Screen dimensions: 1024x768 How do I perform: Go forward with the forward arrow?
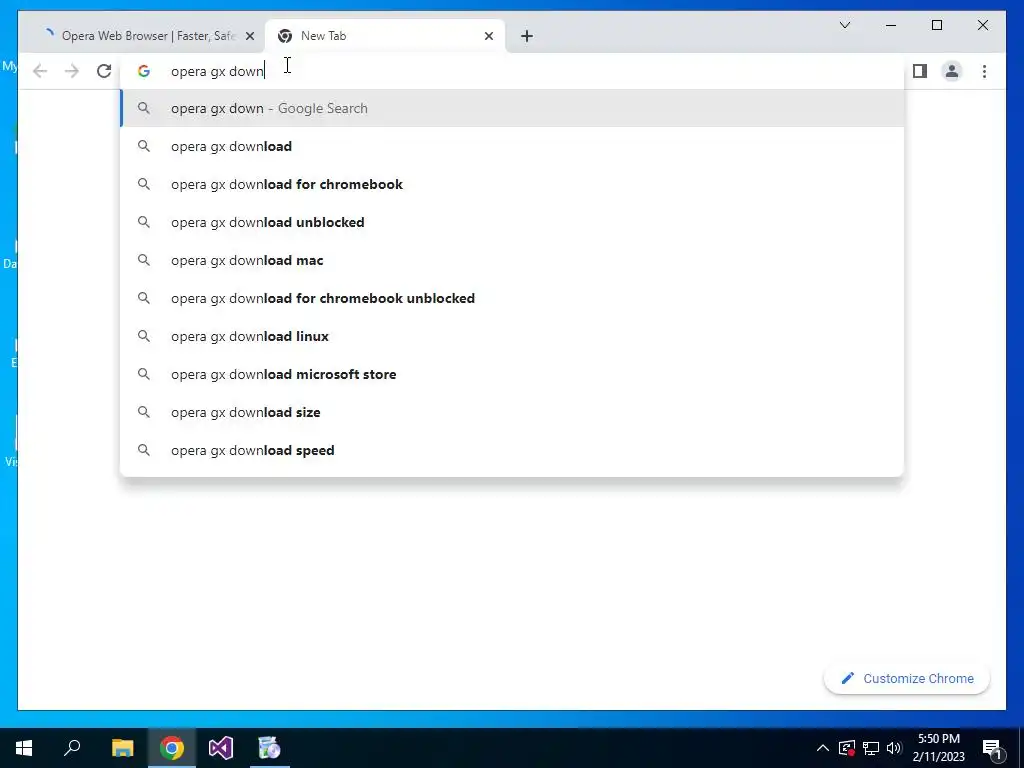pyautogui.click(x=72, y=71)
